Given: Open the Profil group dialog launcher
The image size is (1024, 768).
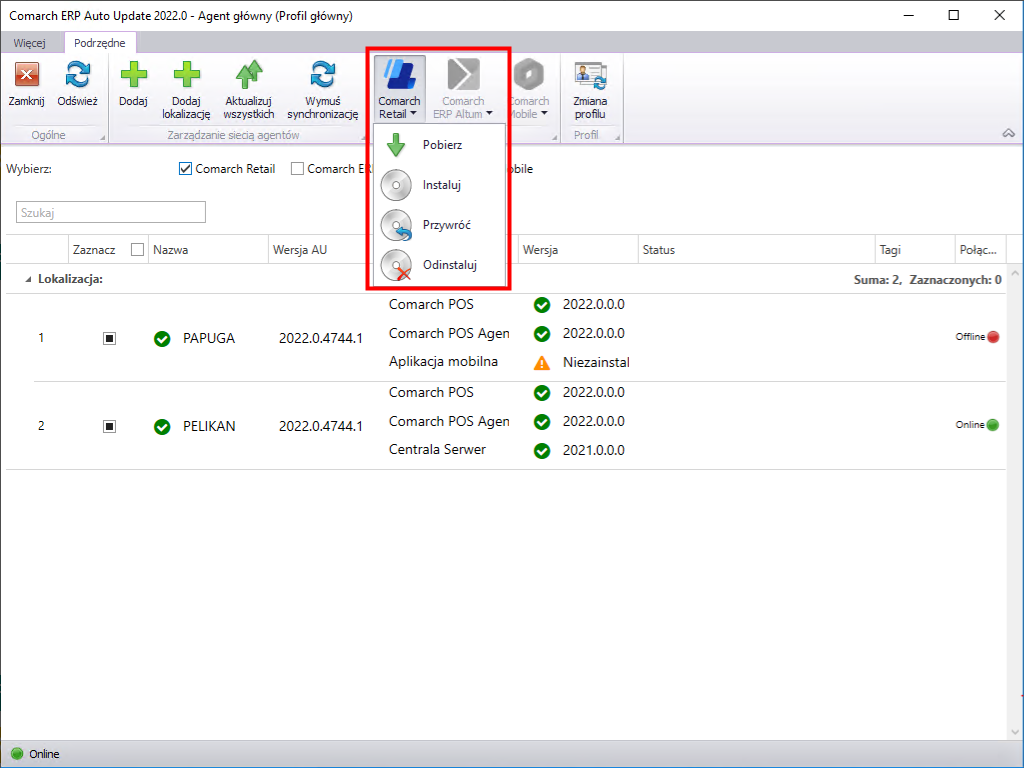Looking at the screenshot, I should coord(617,137).
